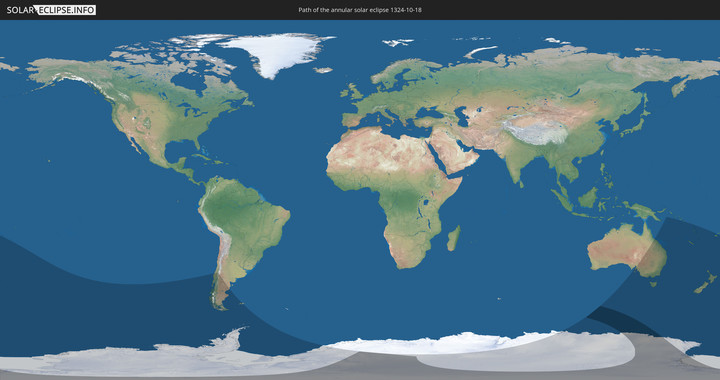
Task: Click the British Isles
Action: 351,92
